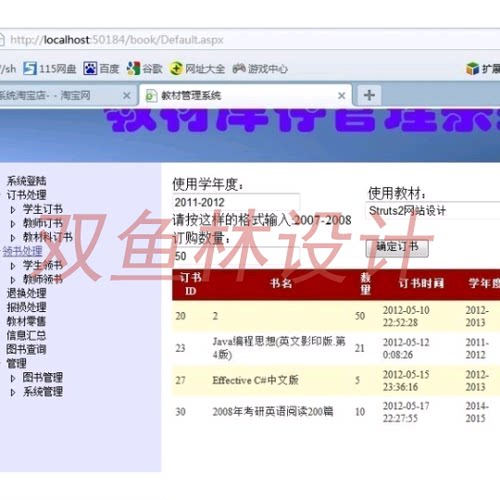Select 信息汇总 in the sidebar

click(26, 335)
